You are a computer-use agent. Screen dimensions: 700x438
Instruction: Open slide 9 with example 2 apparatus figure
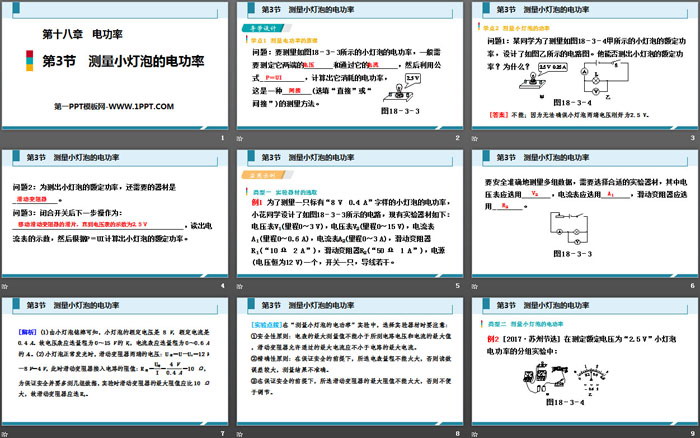[x=585, y=361]
